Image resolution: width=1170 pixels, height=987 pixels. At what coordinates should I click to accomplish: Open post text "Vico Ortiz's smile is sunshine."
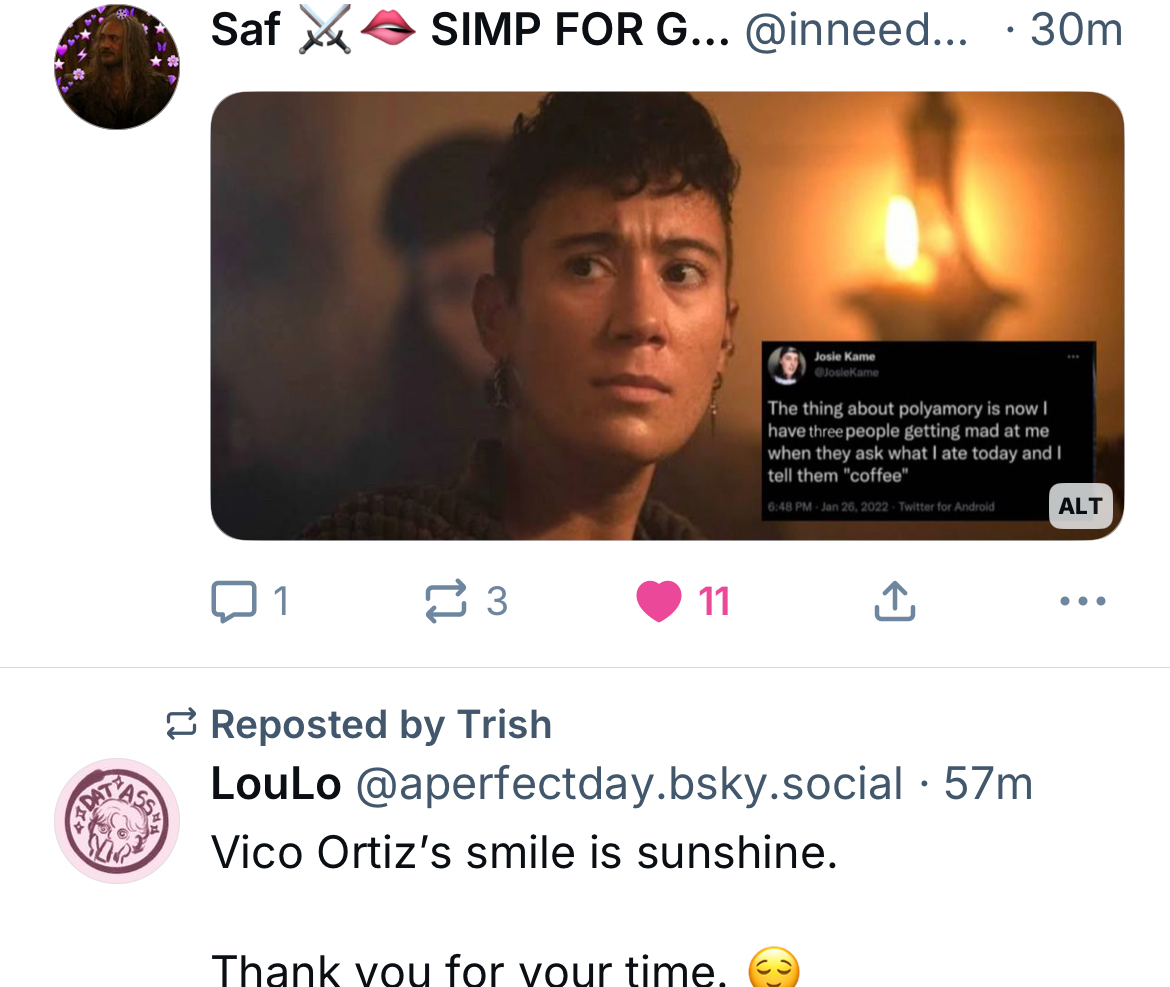click(524, 853)
